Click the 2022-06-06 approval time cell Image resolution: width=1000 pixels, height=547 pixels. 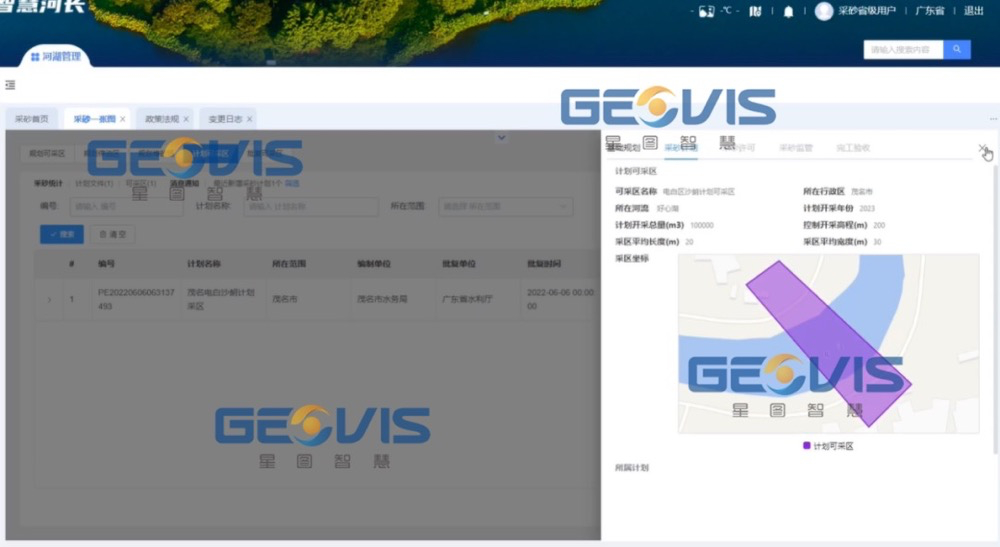pyautogui.click(x=561, y=299)
